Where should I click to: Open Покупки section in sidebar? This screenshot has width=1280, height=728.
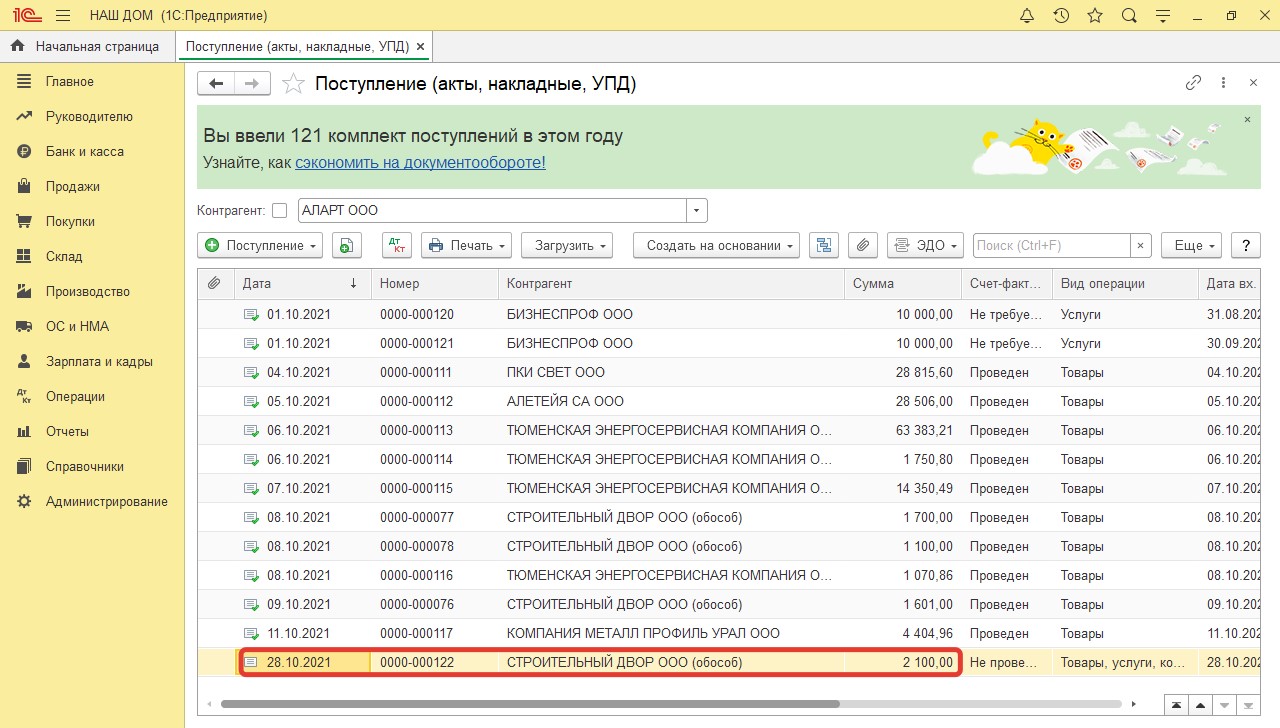[x=70, y=222]
